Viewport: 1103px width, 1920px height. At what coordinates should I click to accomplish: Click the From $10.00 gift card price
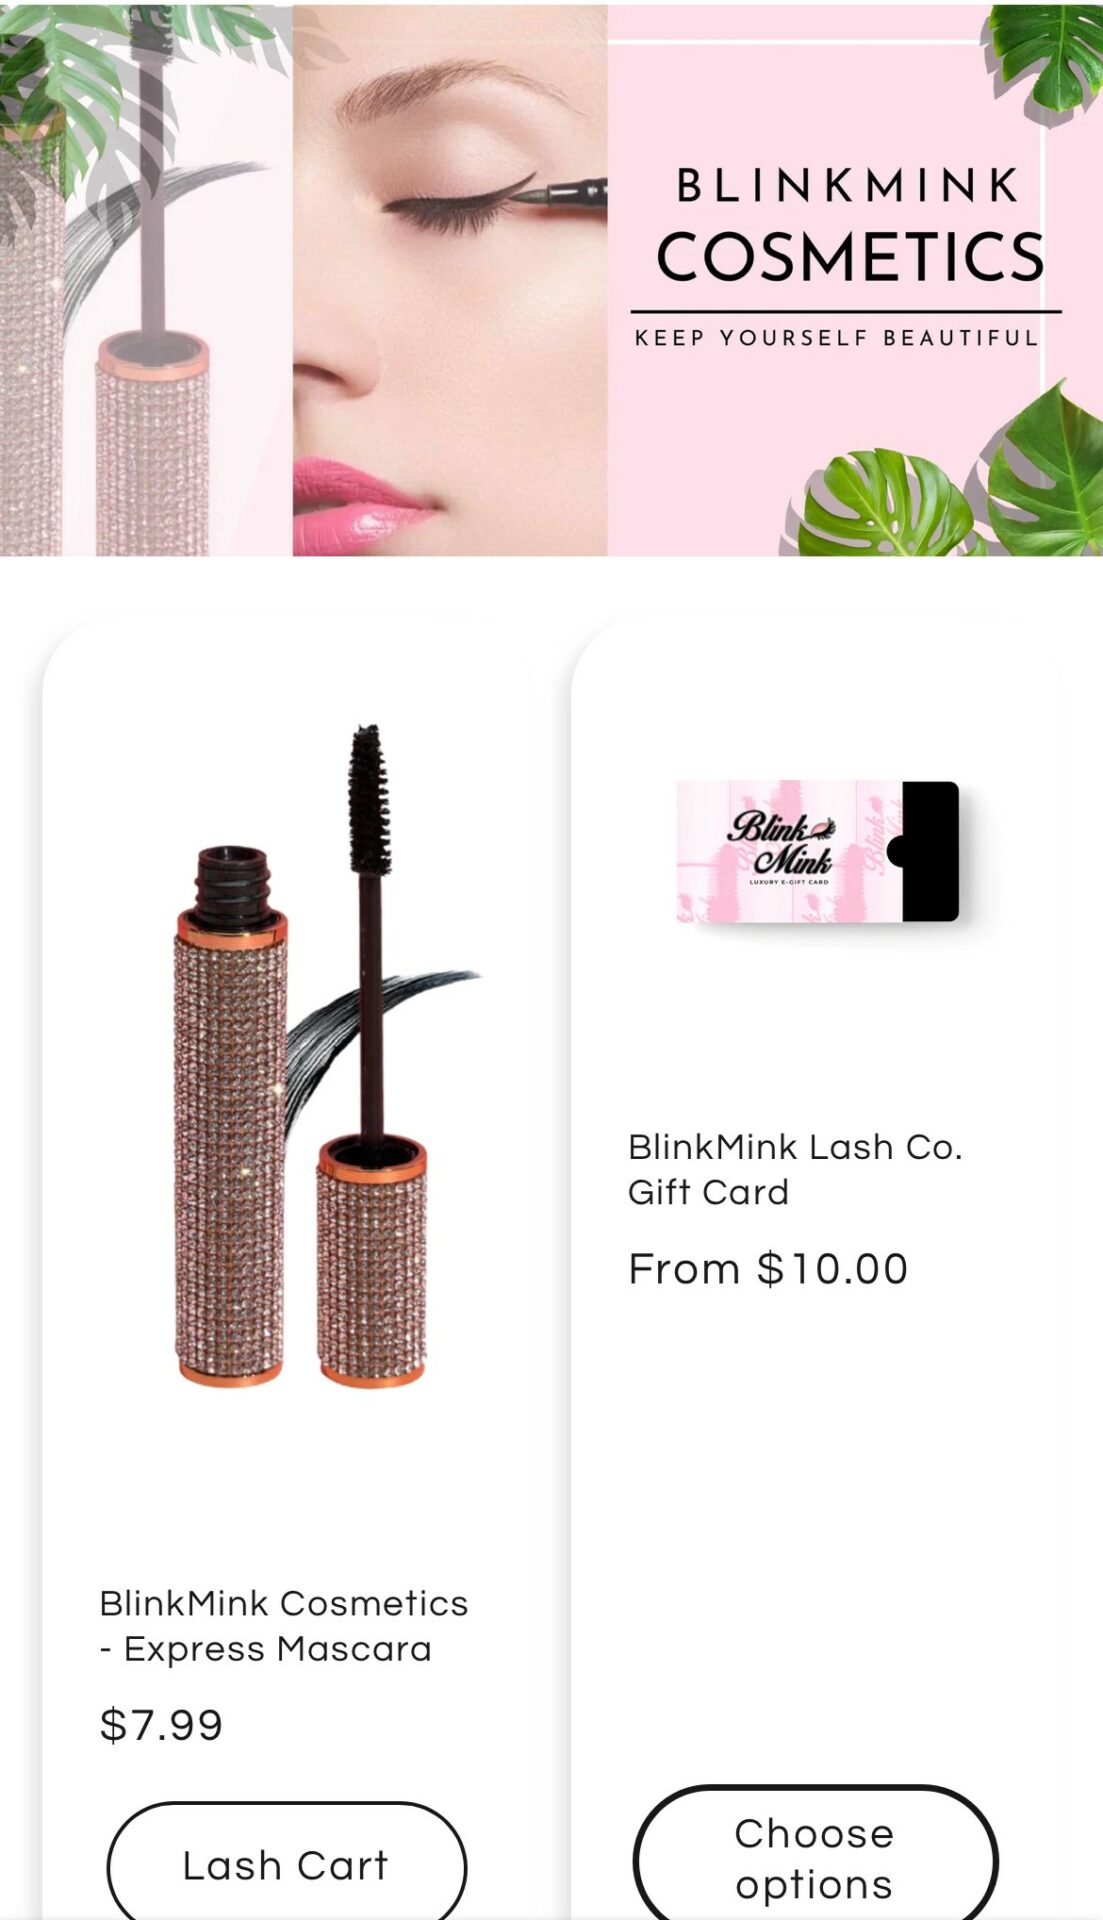768,1269
